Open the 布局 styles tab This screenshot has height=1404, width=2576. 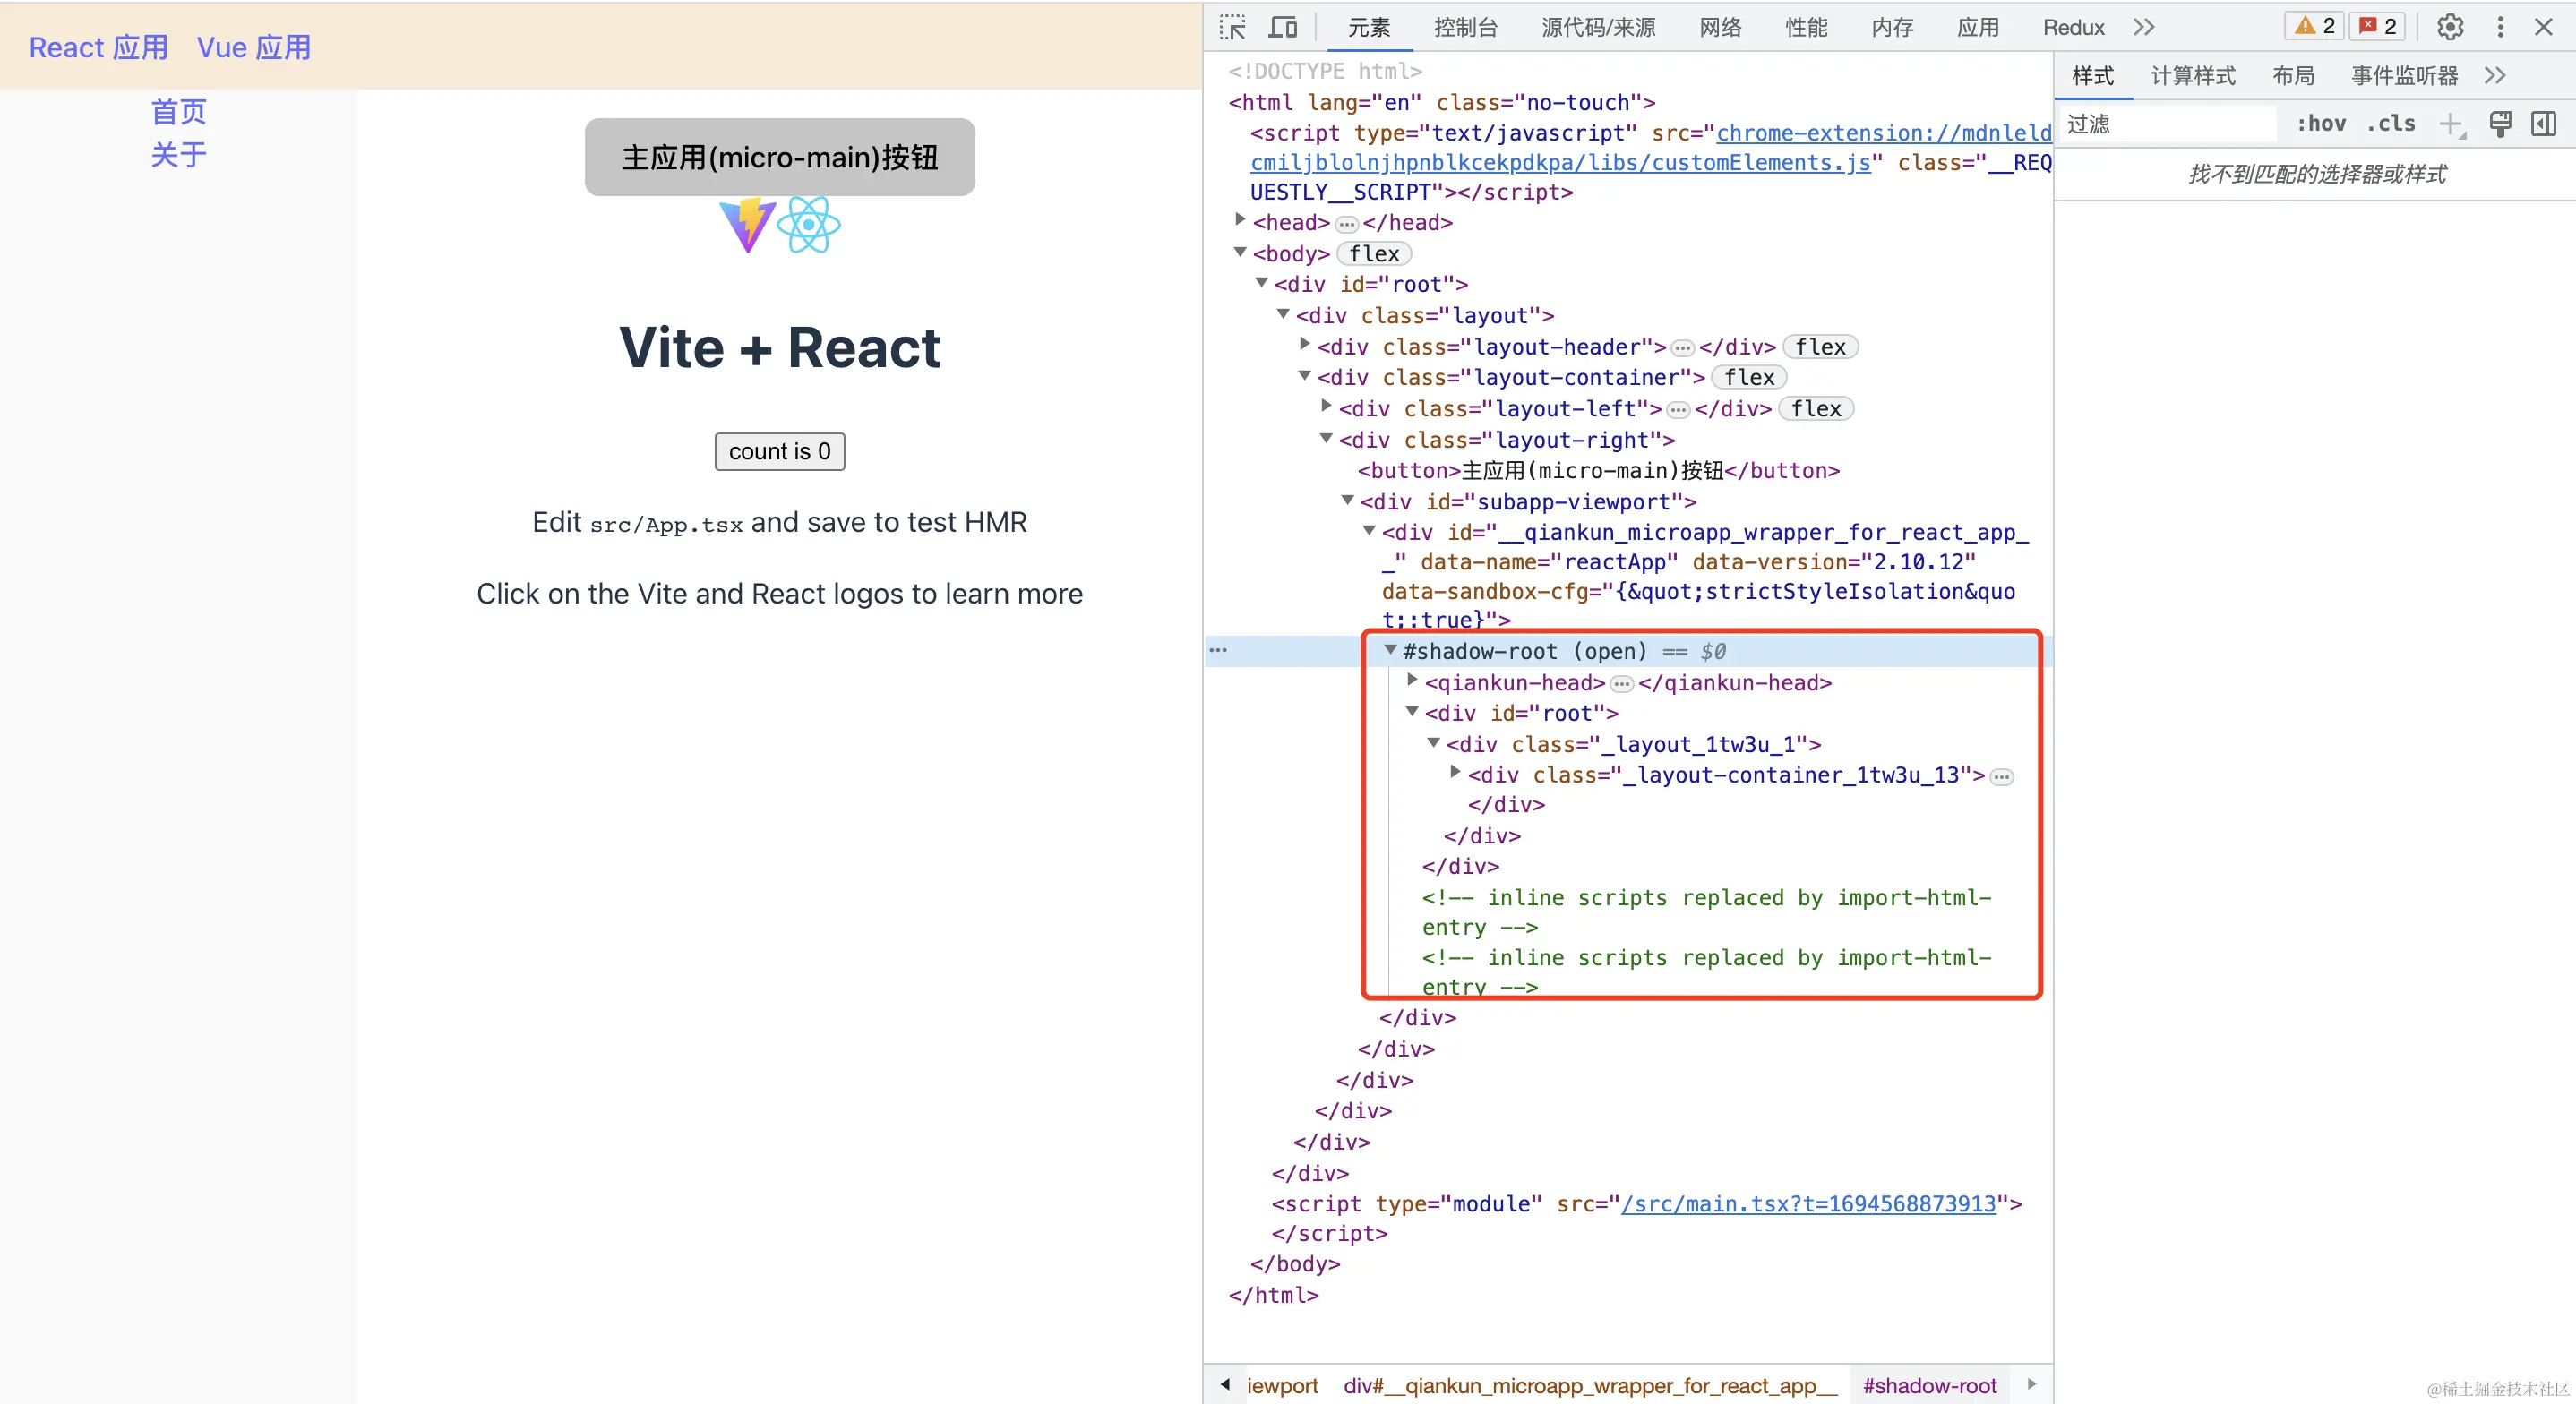2293,75
